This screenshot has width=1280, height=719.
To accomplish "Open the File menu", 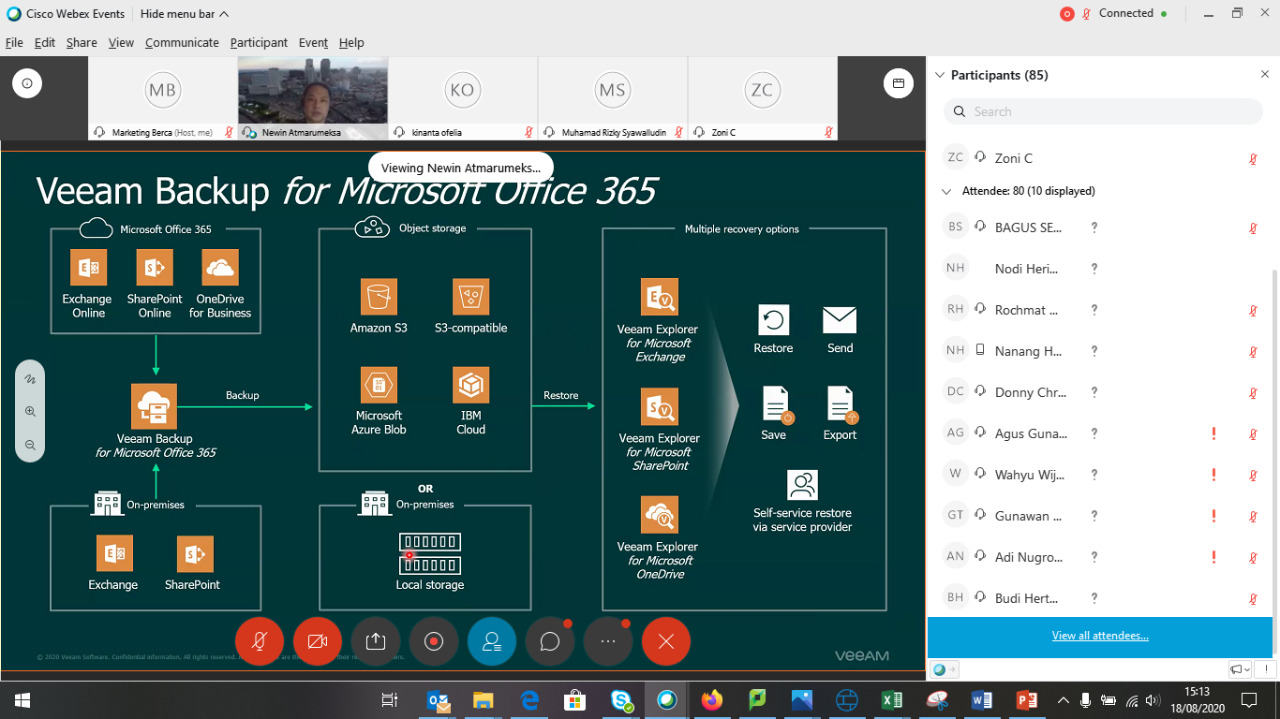I will tap(14, 43).
